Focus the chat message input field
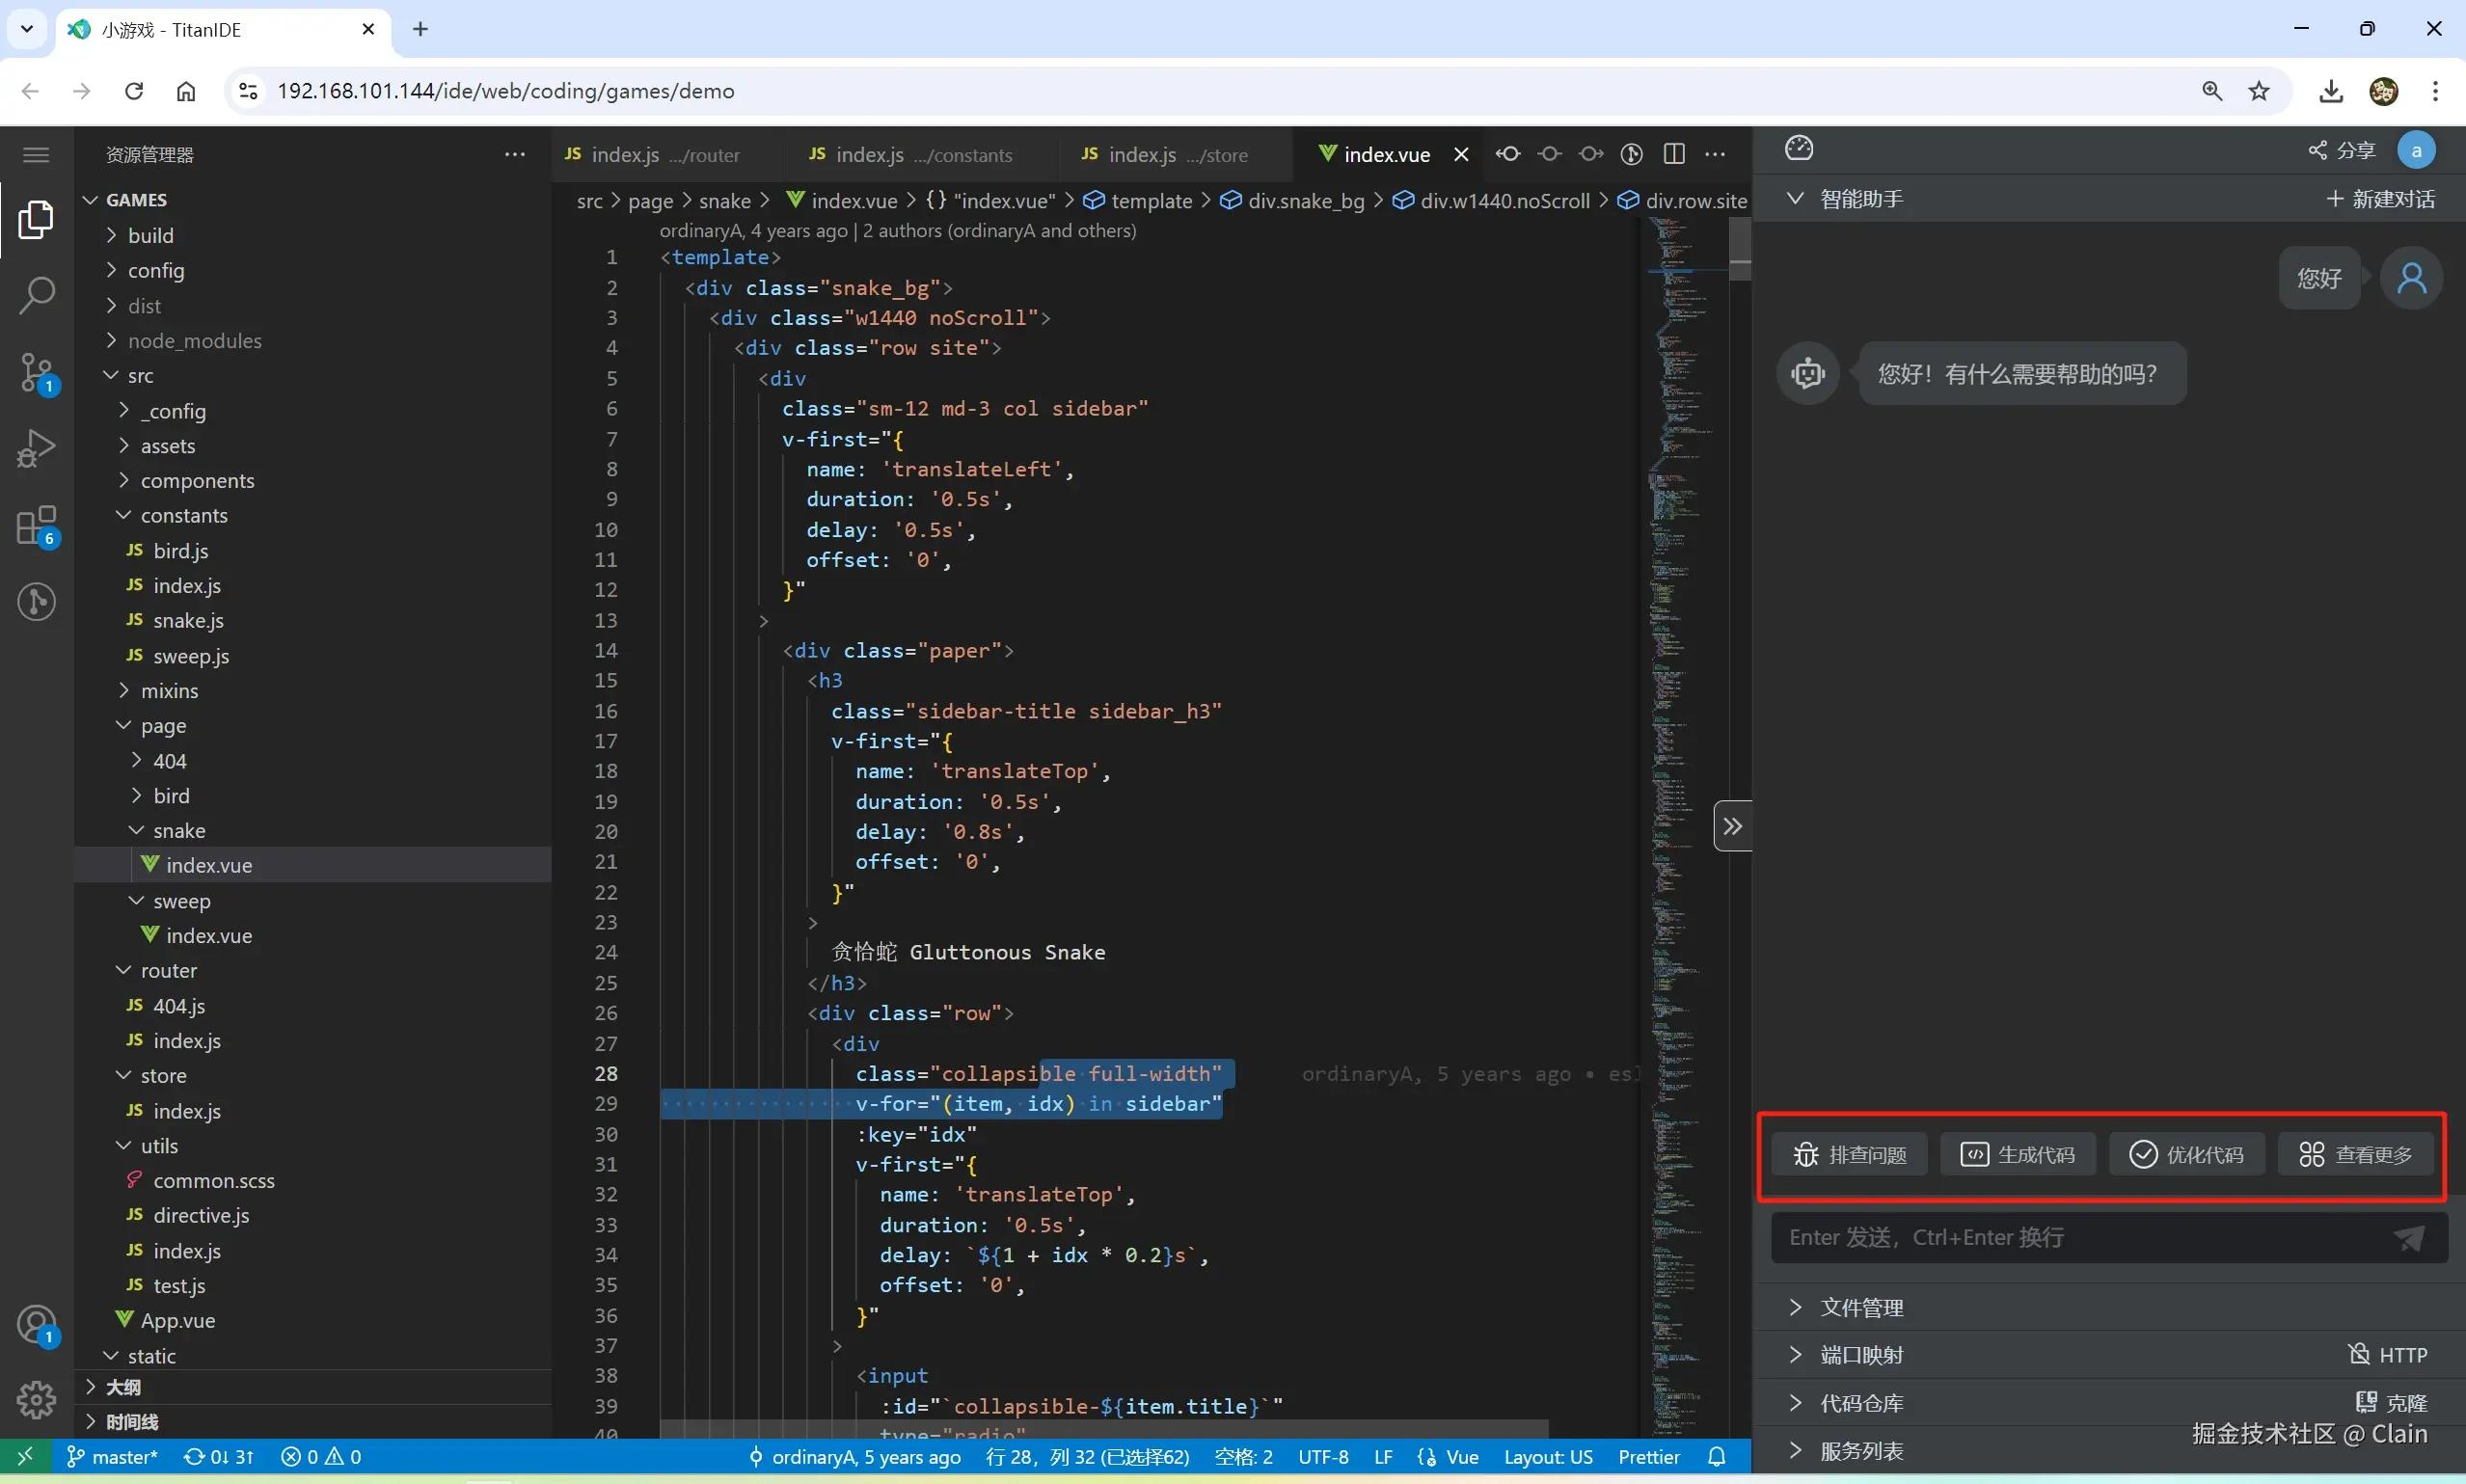The width and height of the screenshot is (2466, 1484). [2080, 1238]
